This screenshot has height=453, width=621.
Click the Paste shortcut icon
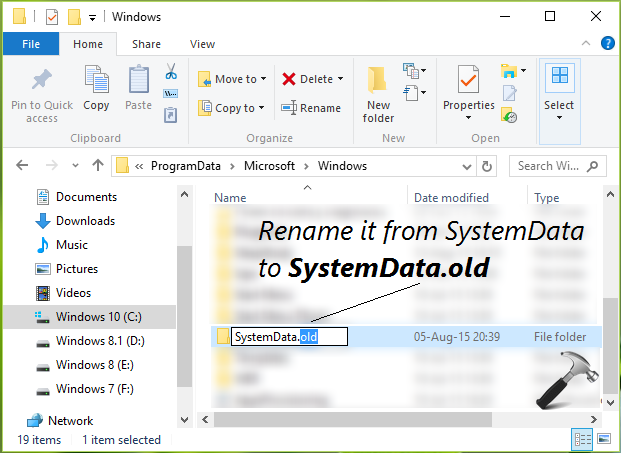[x=171, y=115]
